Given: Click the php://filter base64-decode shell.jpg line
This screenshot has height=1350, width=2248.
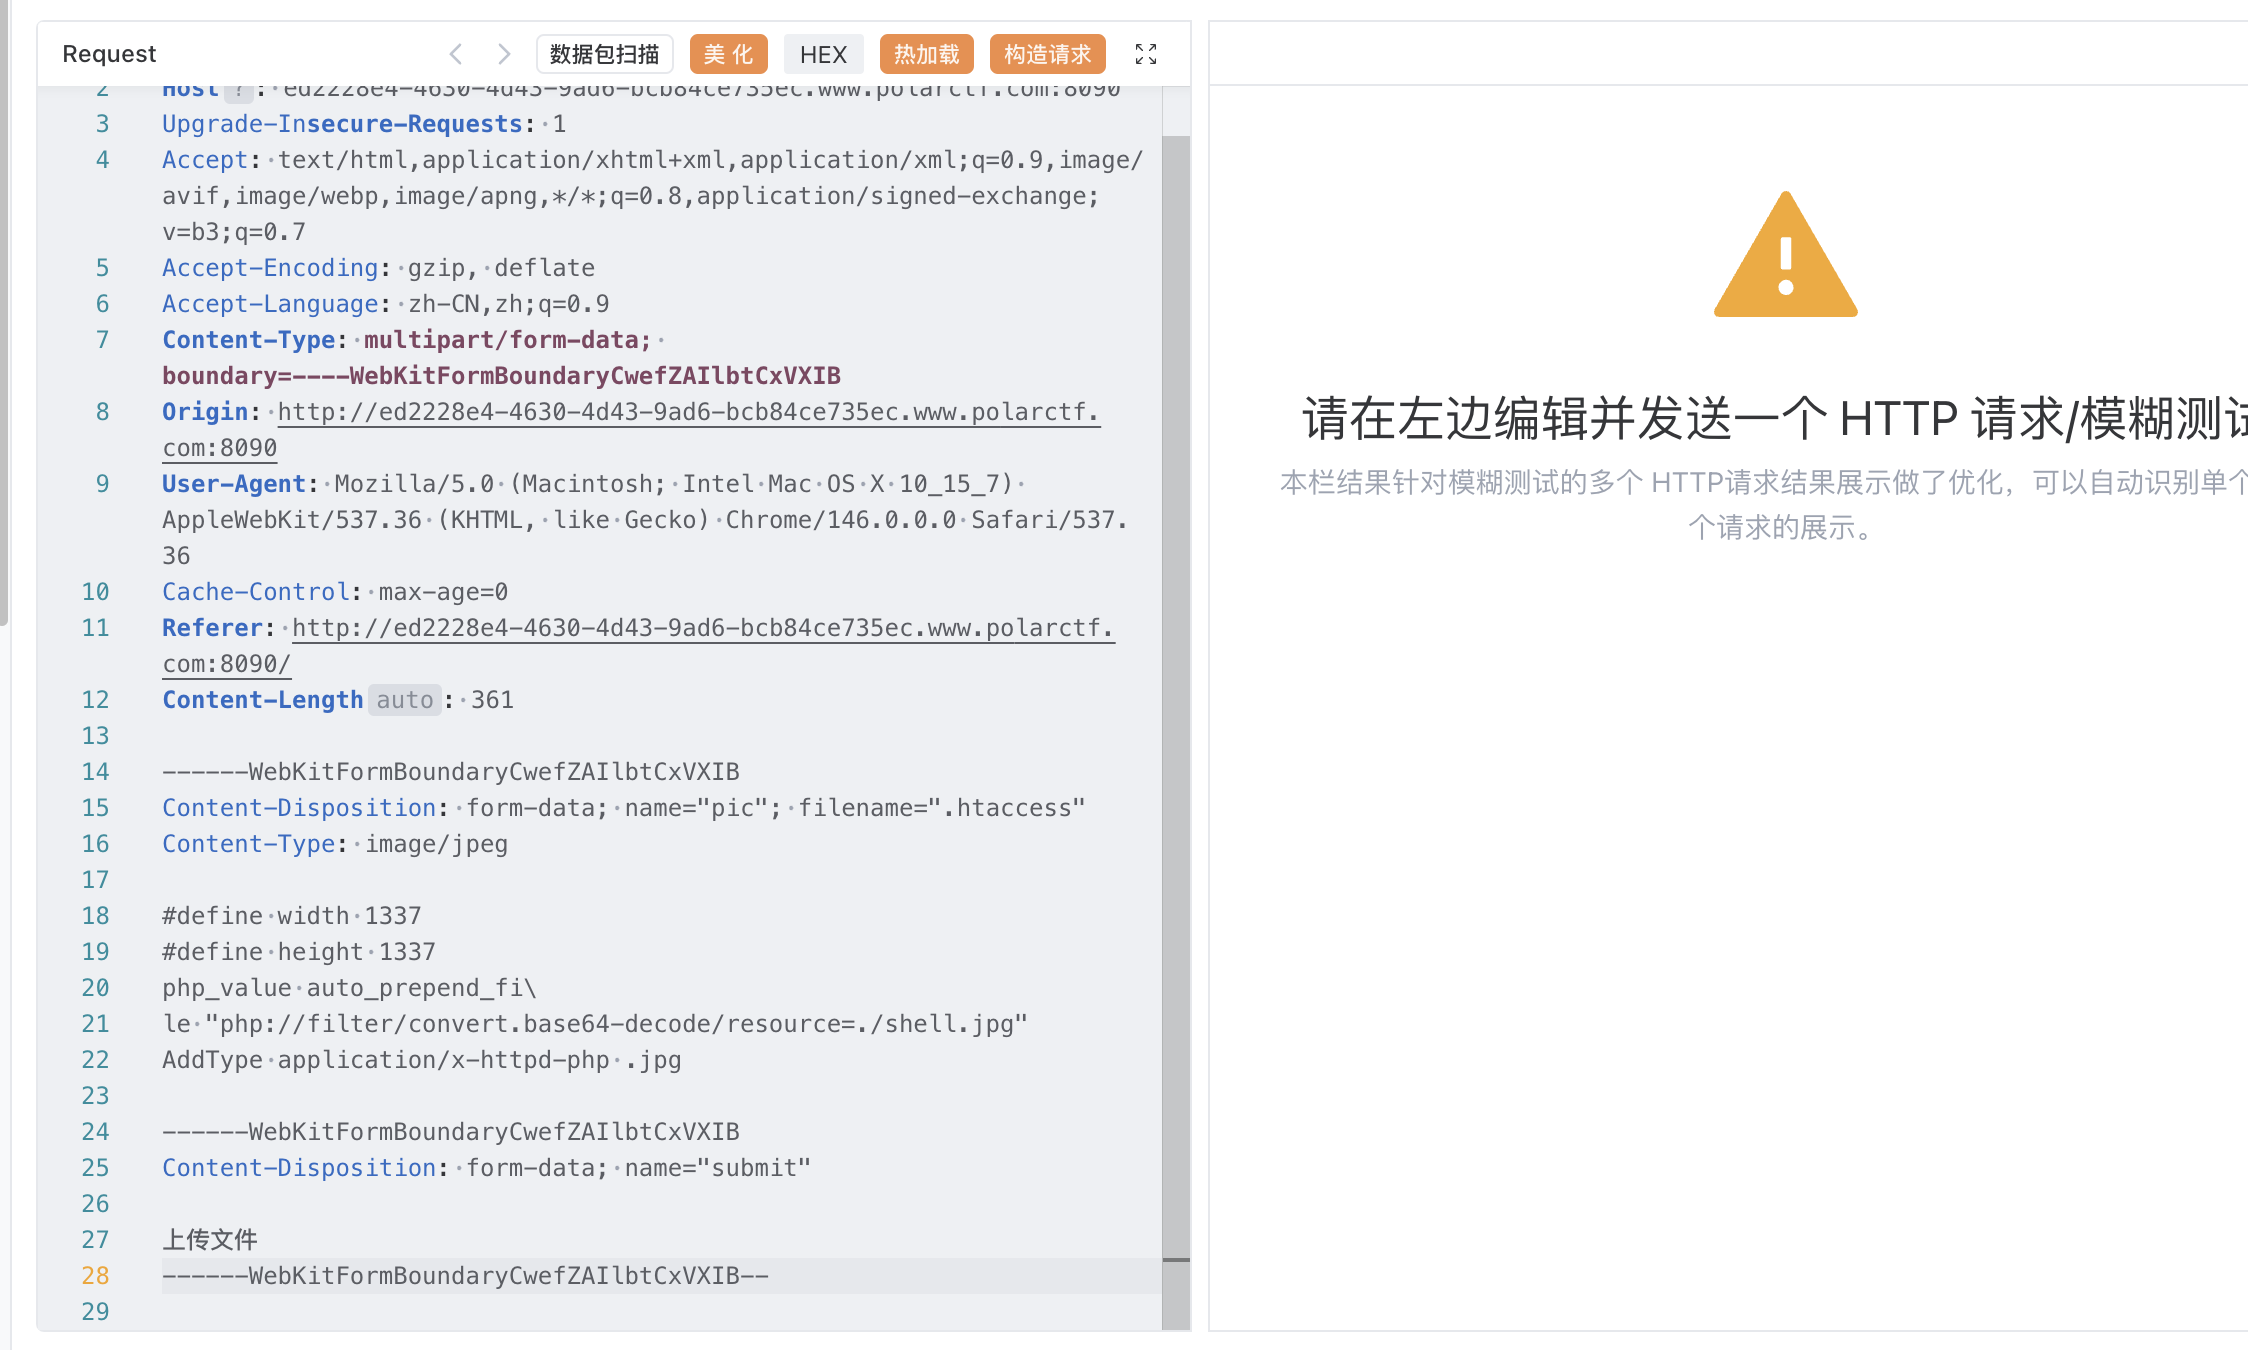Looking at the screenshot, I should pos(595,1024).
